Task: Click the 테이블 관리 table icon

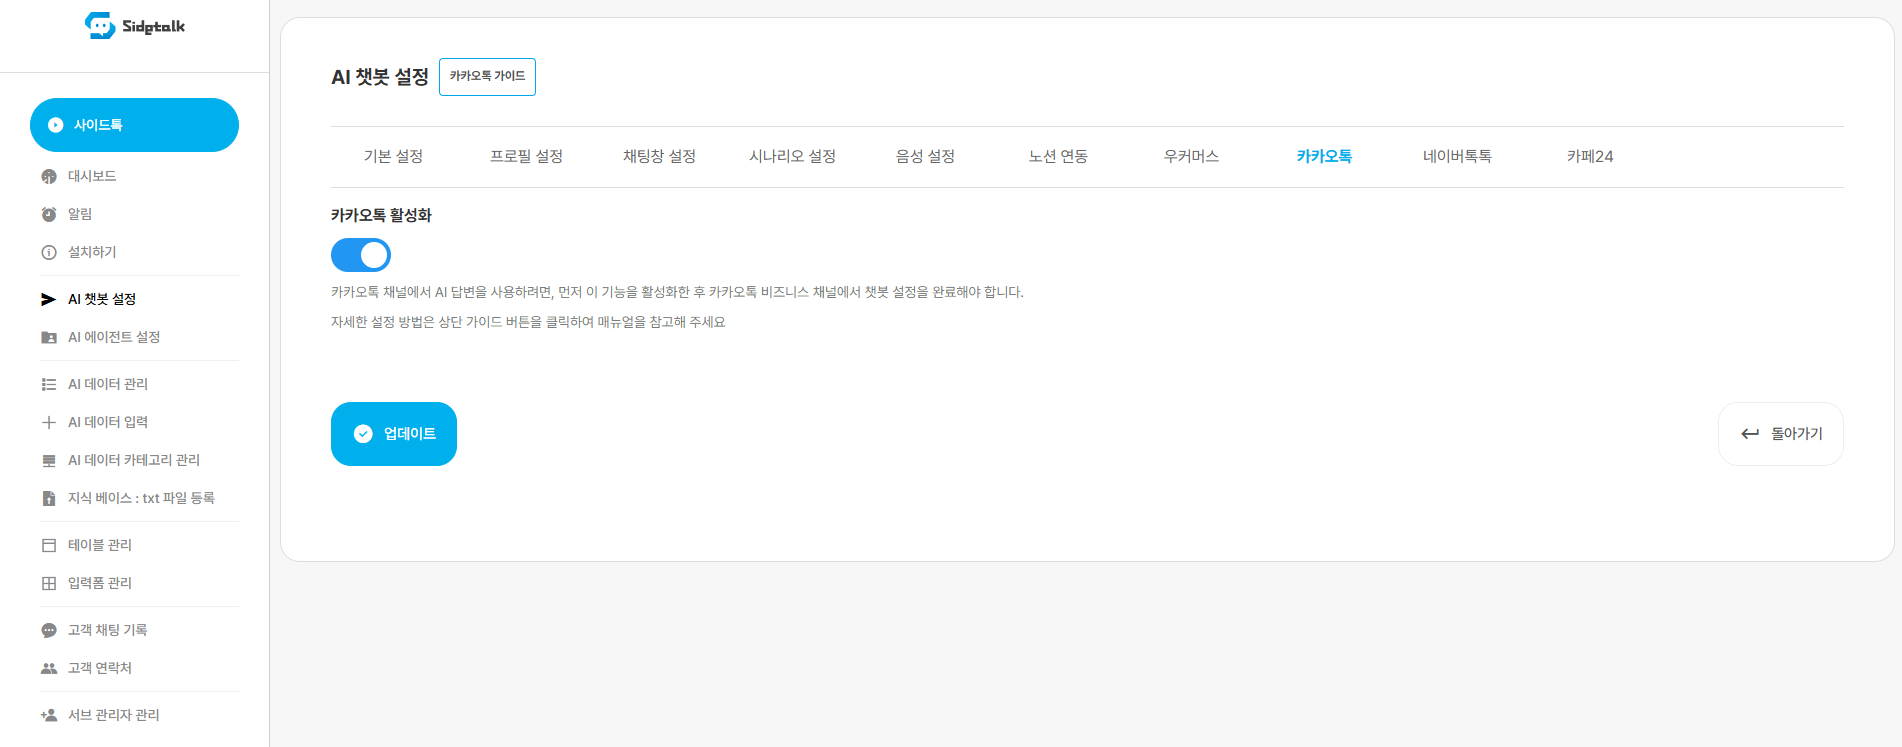Action: (x=49, y=545)
